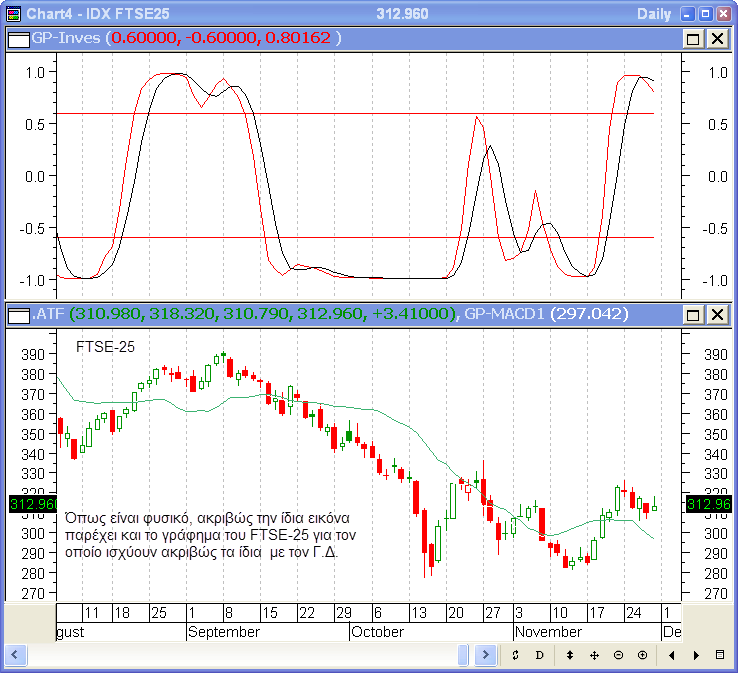Maximize the .ATF price panel
The image size is (738, 673).
pos(693,315)
